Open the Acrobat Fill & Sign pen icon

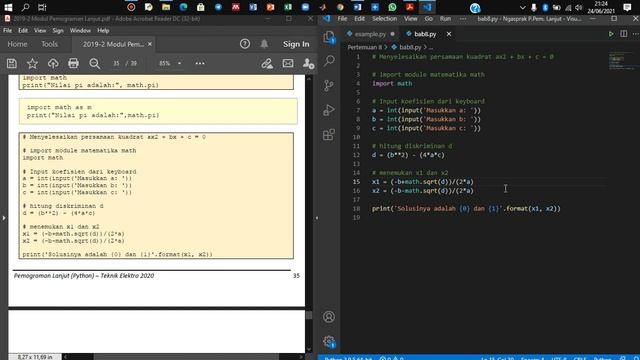267,63
